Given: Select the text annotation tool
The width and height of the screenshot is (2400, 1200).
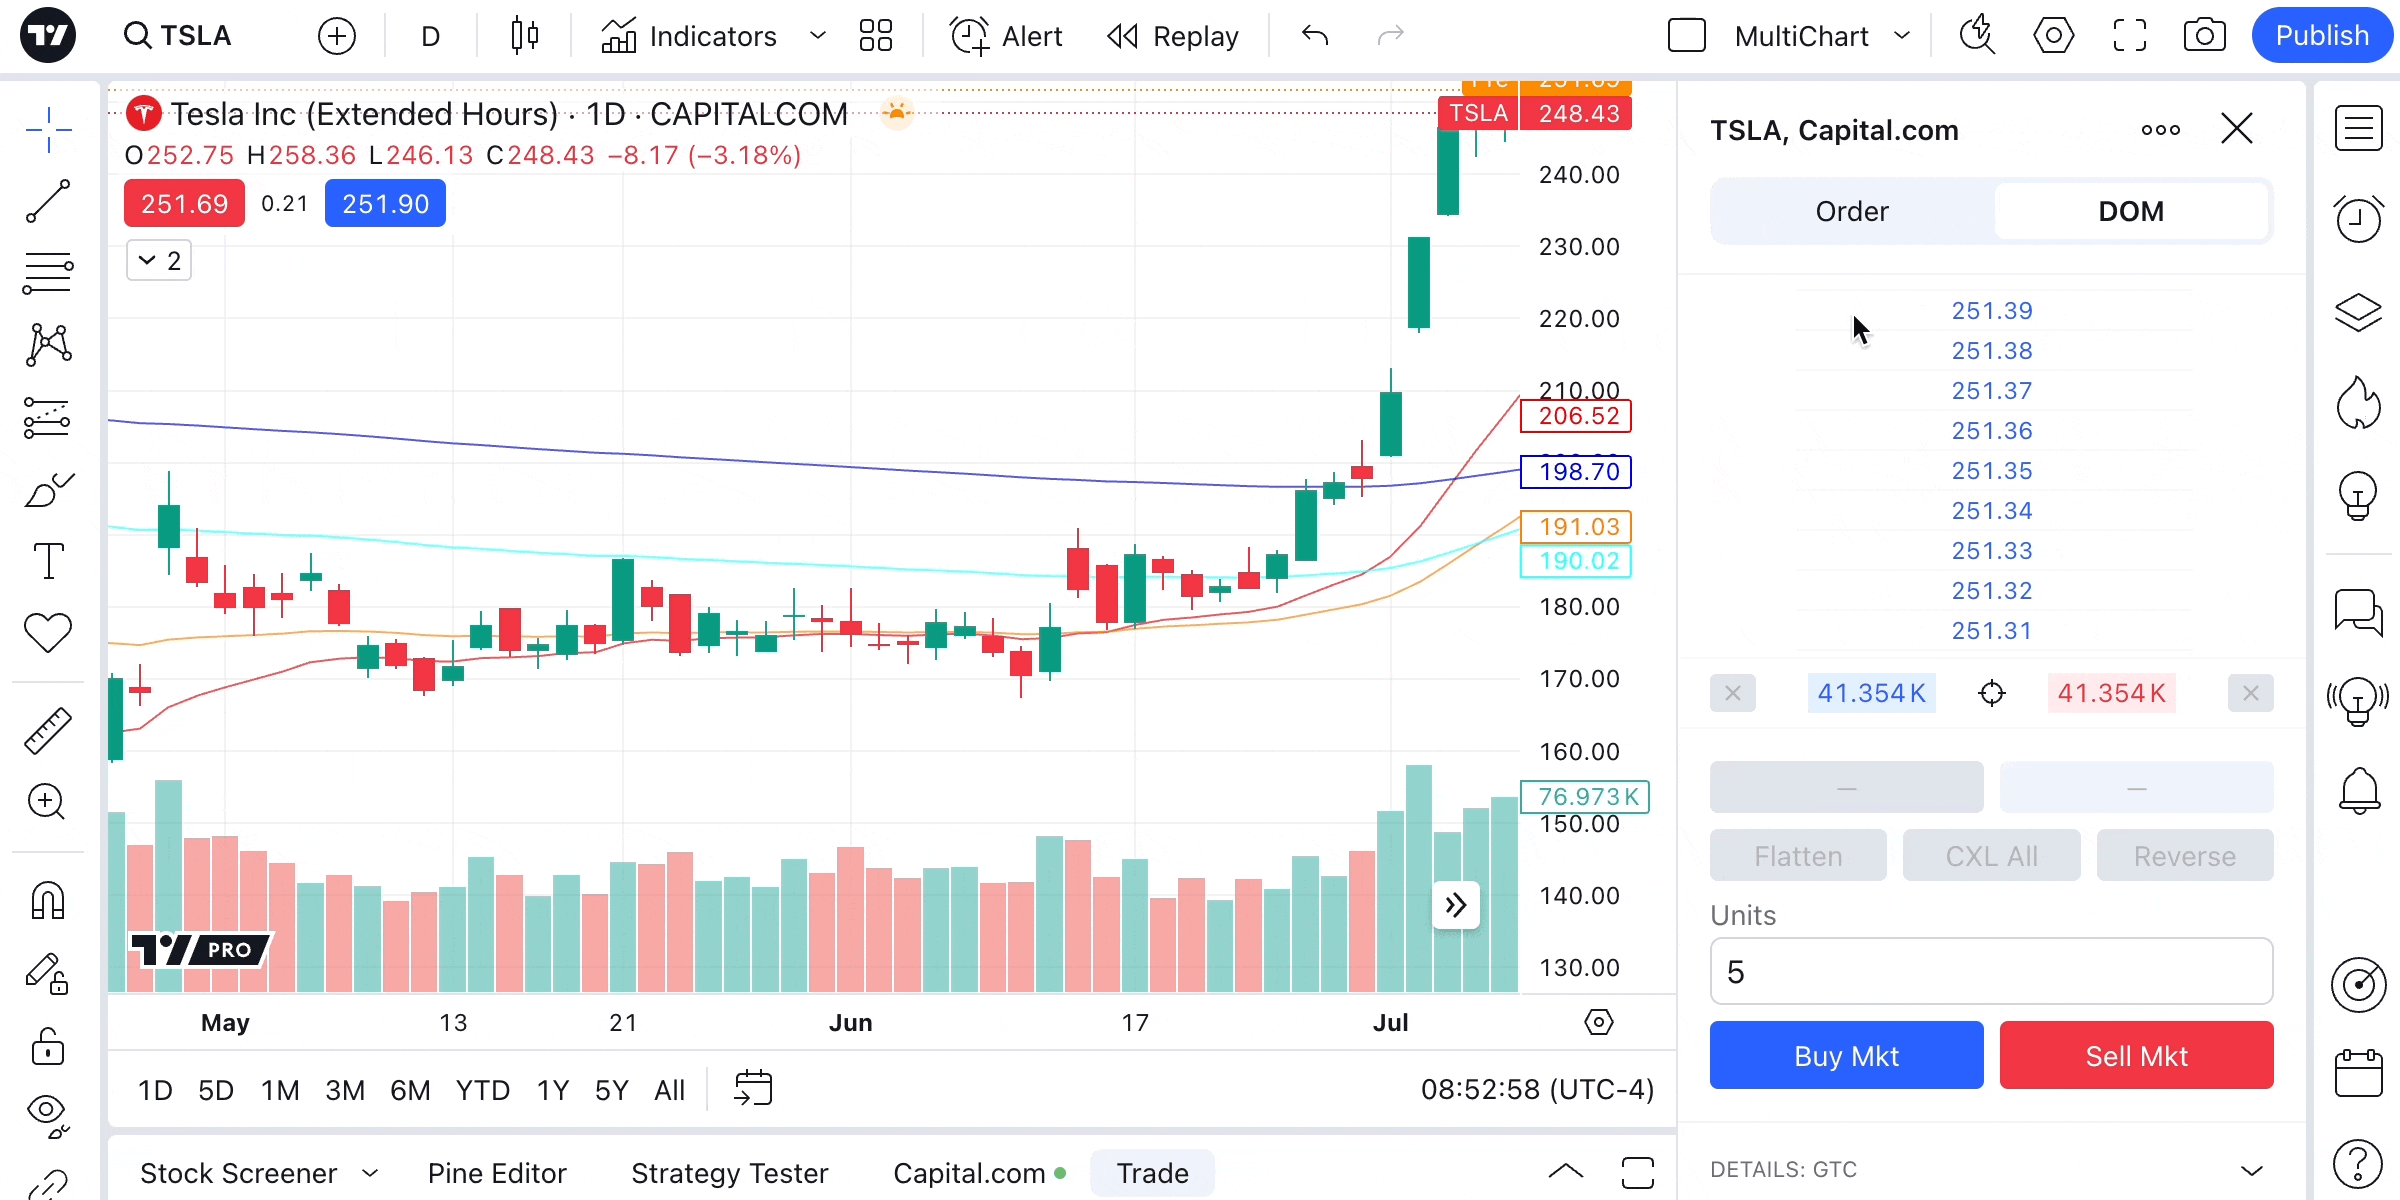Looking at the screenshot, I should coord(47,561).
